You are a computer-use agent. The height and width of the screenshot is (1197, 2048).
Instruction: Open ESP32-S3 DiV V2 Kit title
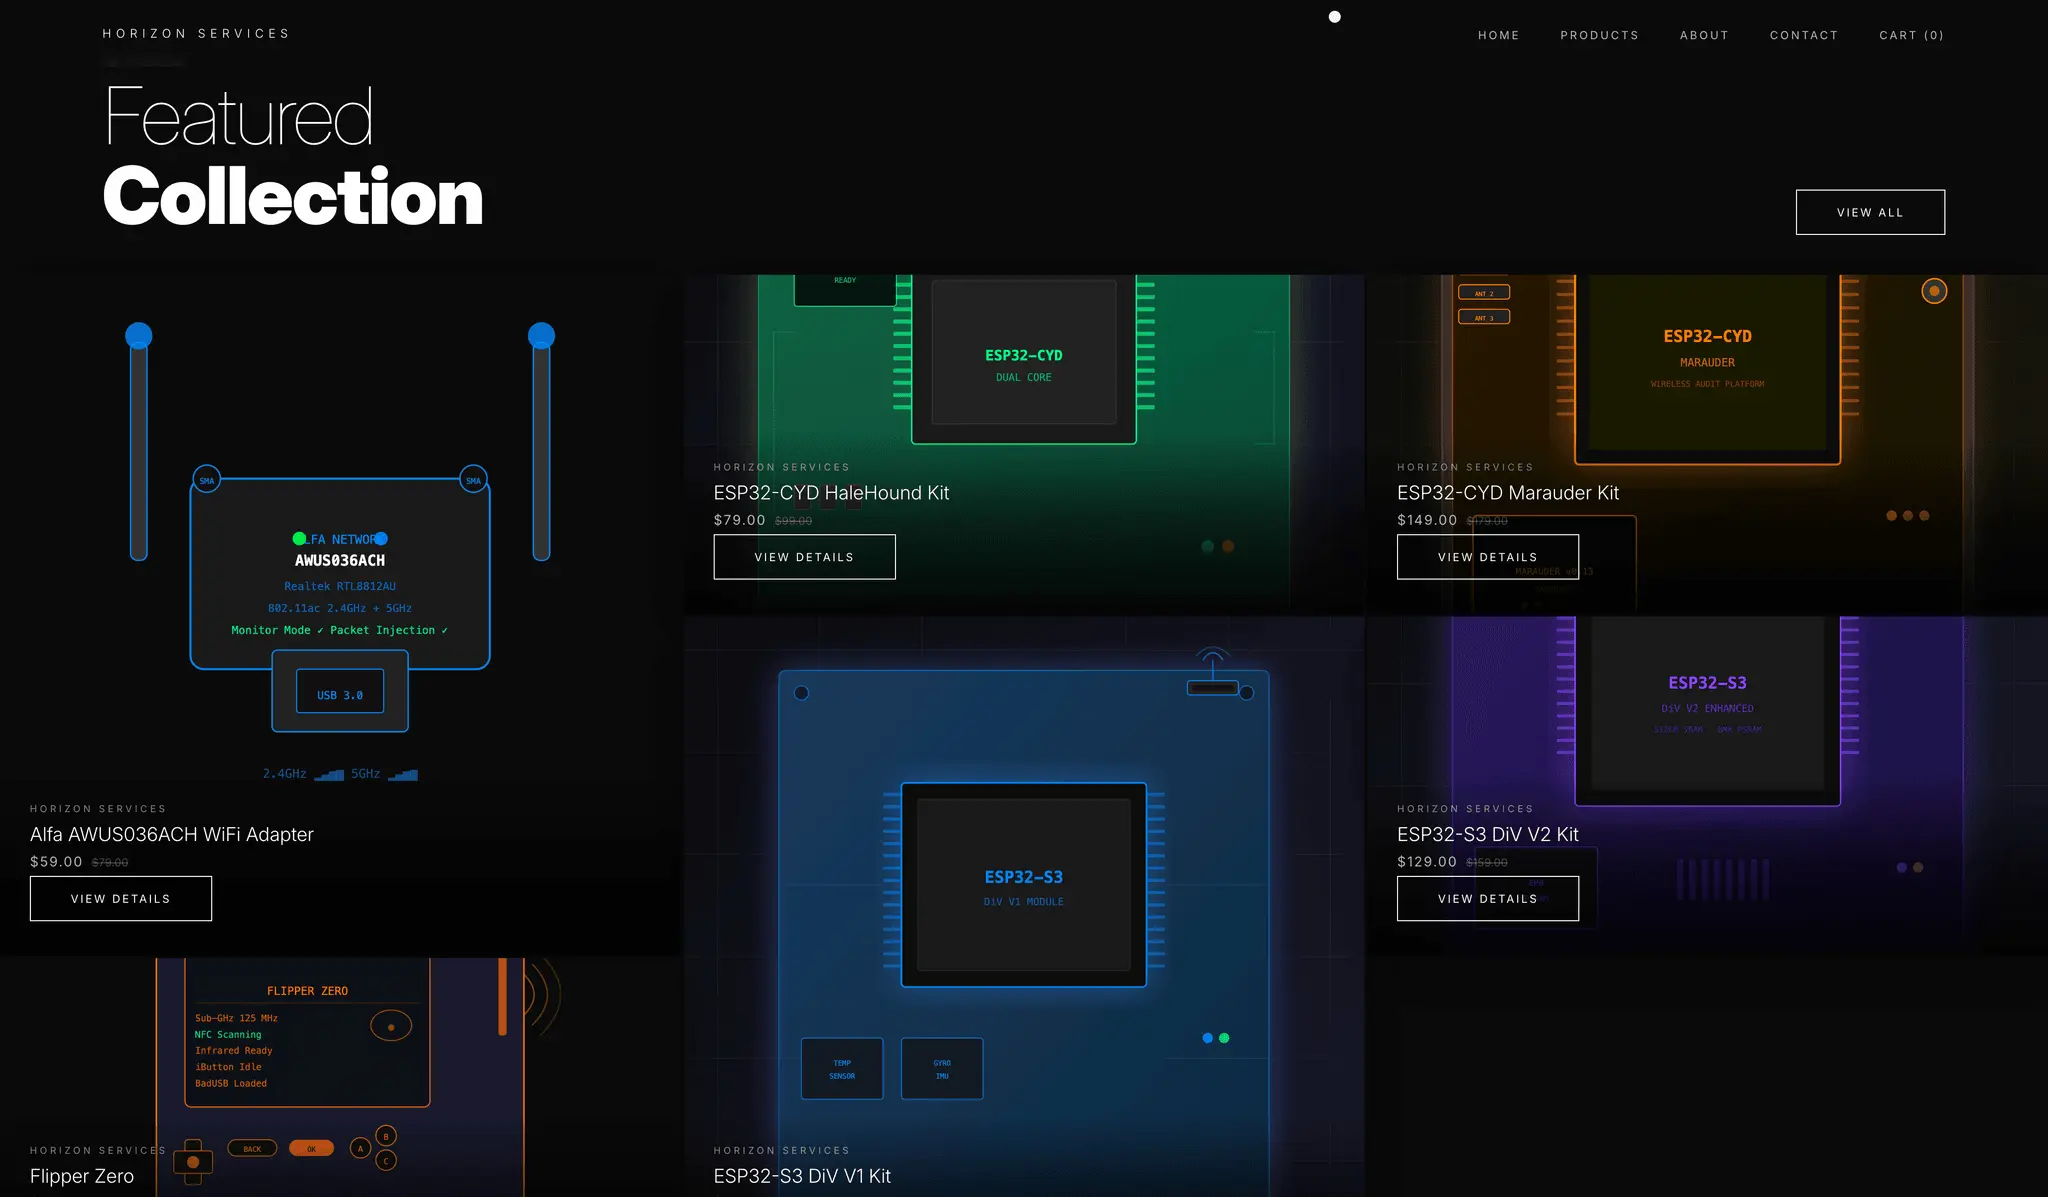pos(1488,834)
